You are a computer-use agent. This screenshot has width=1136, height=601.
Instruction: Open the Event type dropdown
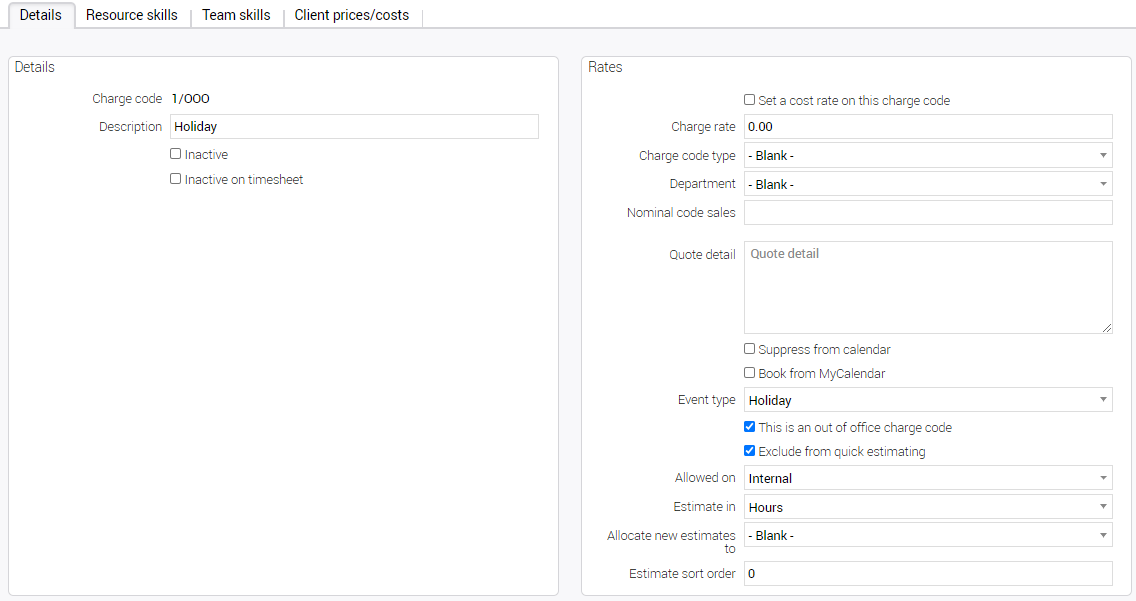927,400
